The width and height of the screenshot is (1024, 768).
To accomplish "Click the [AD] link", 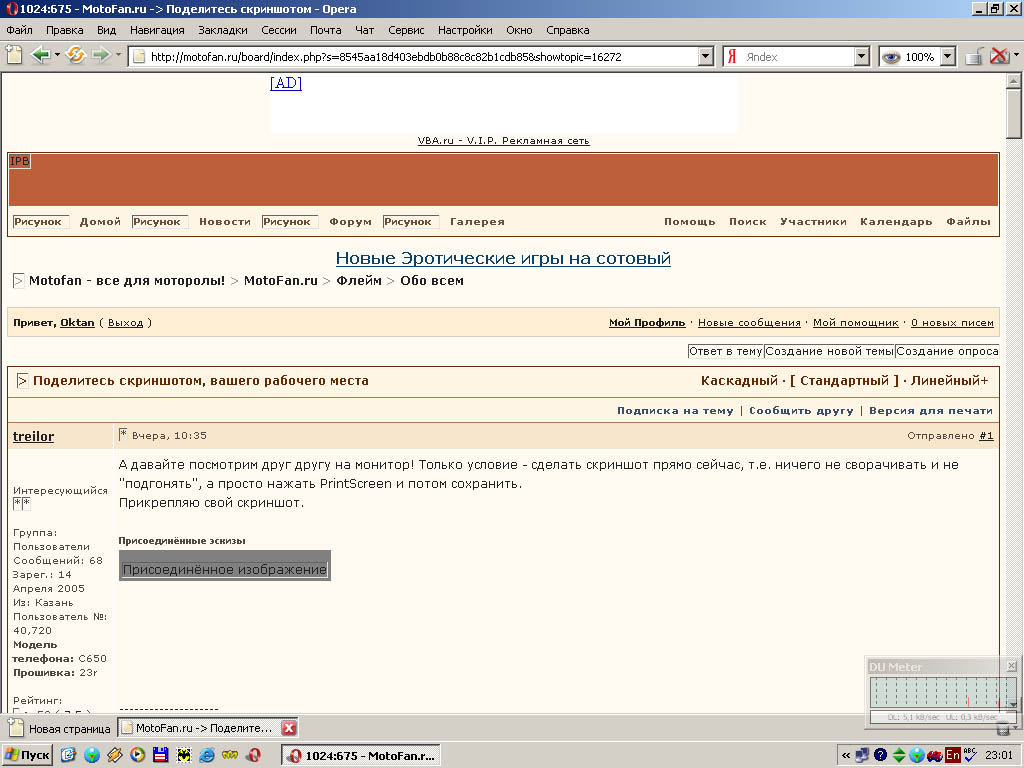I will coord(286,83).
